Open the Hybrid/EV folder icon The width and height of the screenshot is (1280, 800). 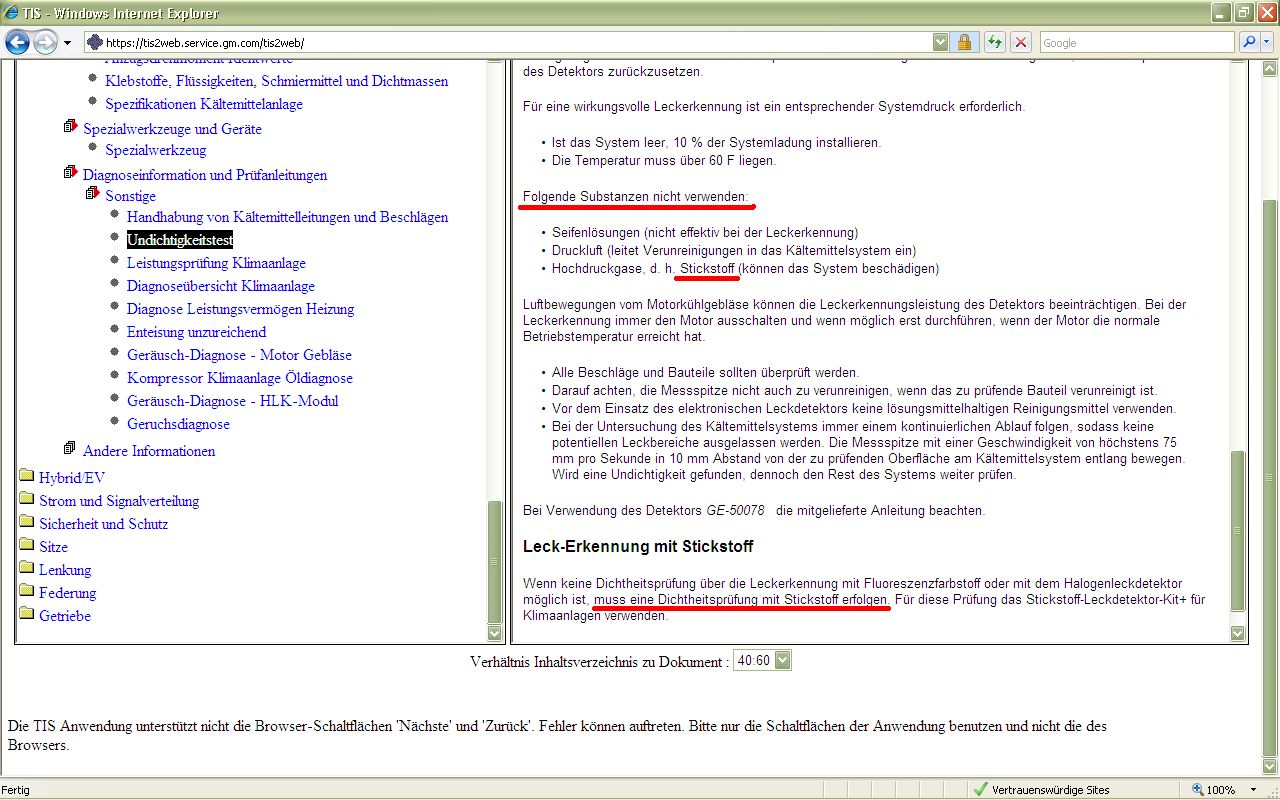[26, 477]
